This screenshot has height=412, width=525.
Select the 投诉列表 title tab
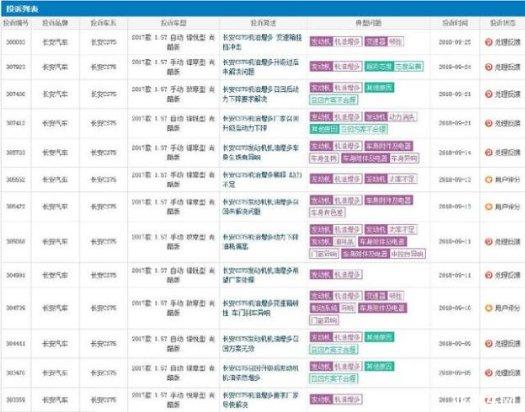(x=22, y=9)
